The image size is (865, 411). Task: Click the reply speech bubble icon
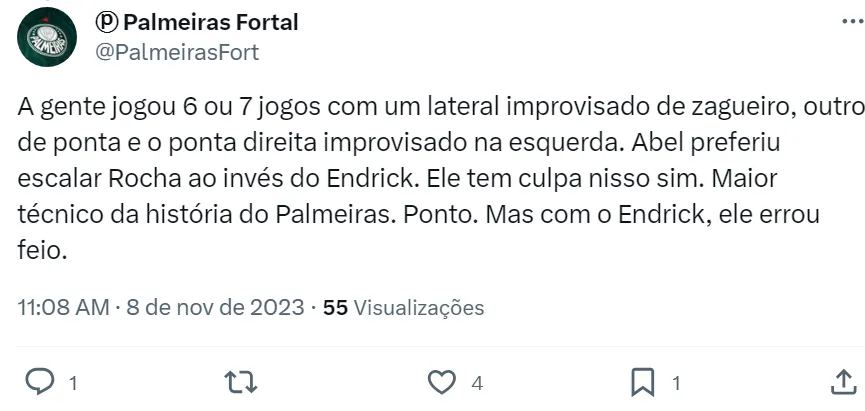(39, 382)
